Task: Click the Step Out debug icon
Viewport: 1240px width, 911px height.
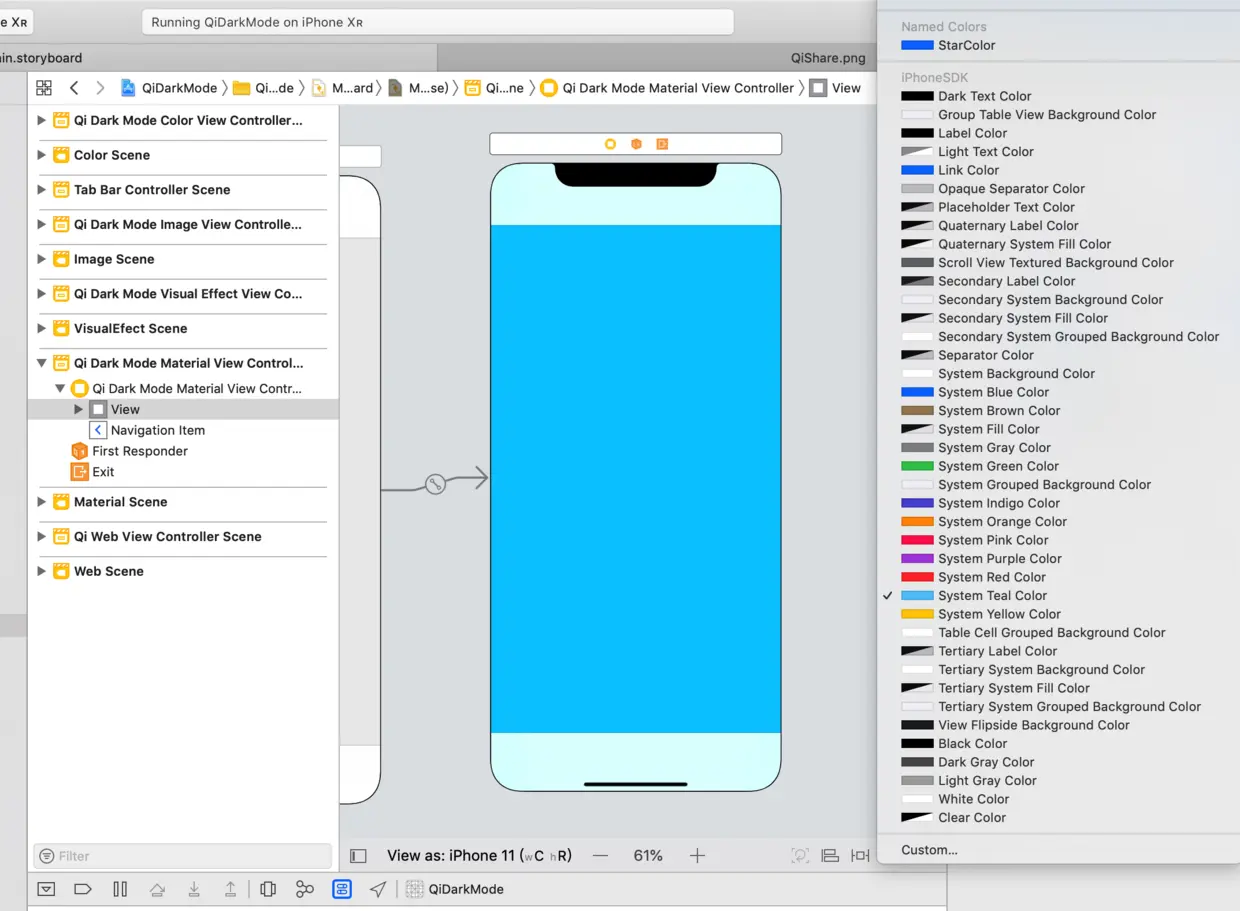Action: [231, 889]
